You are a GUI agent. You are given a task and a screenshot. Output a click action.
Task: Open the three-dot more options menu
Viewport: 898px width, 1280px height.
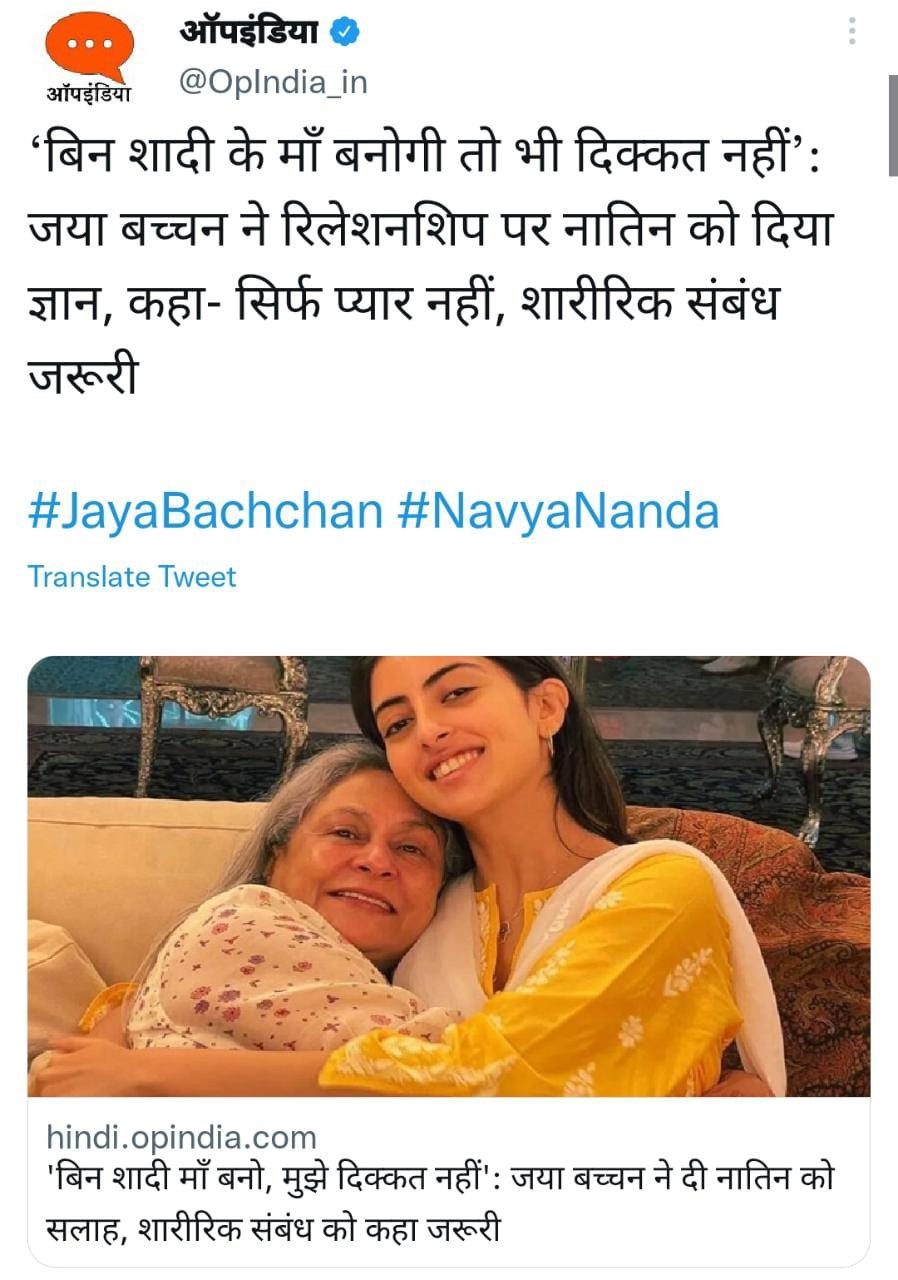tap(852, 31)
